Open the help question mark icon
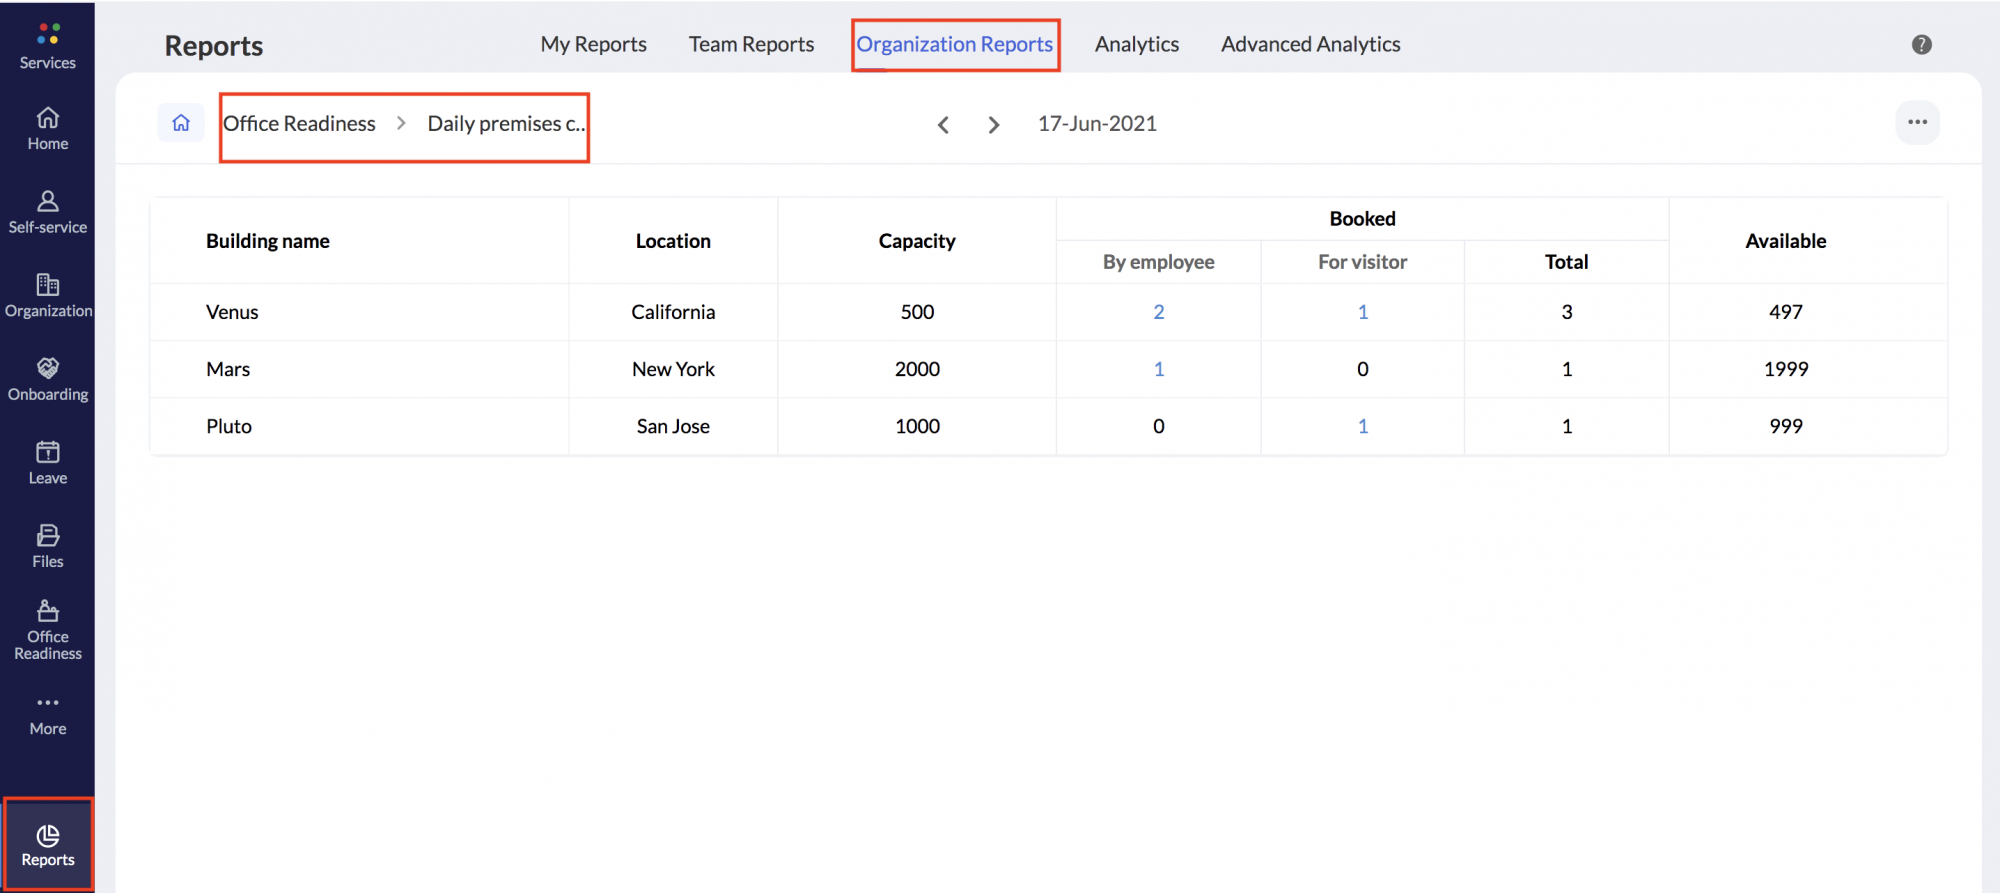This screenshot has height=893, width=2000. (x=1921, y=45)
